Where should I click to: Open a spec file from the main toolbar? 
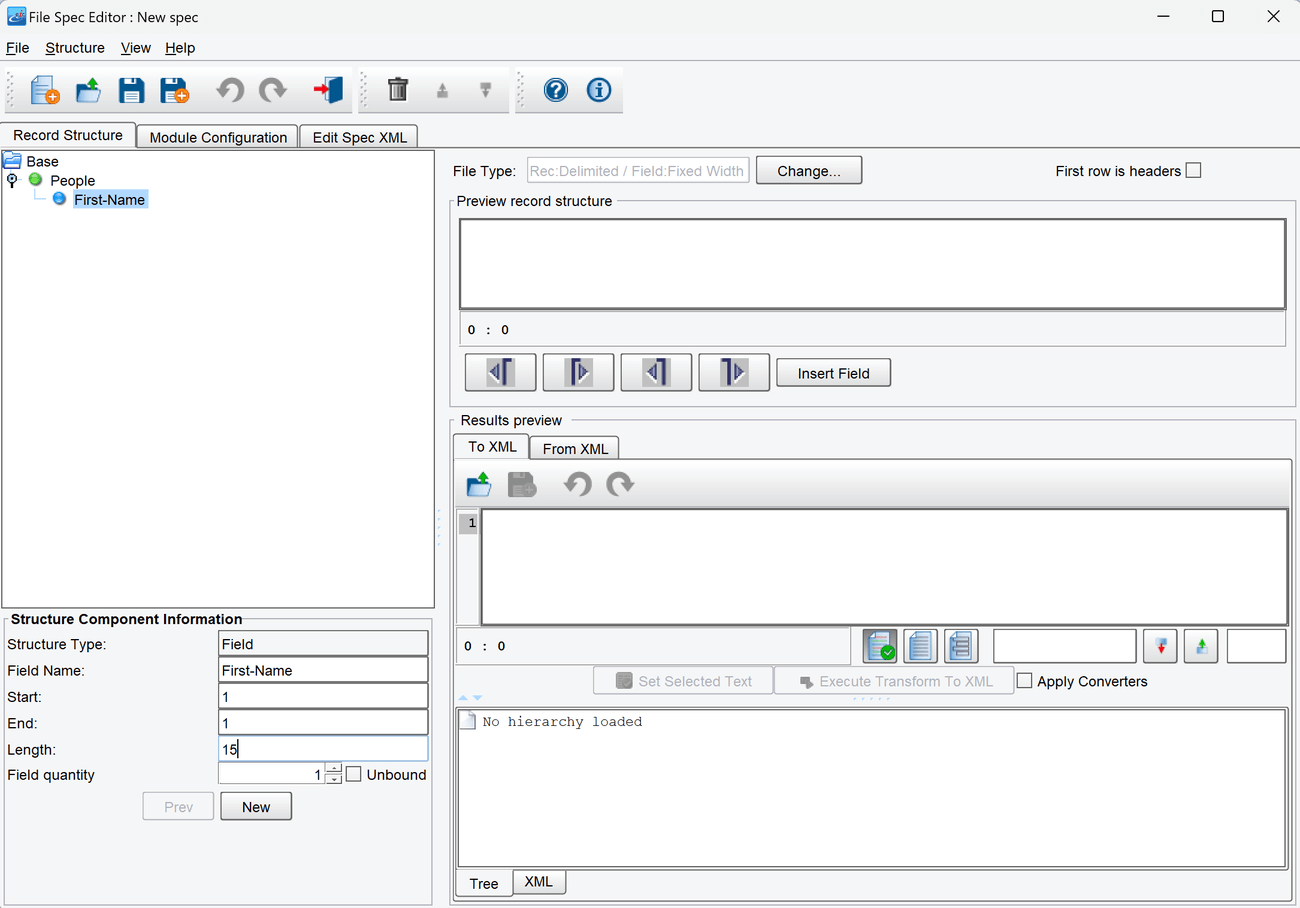(x=88, y=90)
